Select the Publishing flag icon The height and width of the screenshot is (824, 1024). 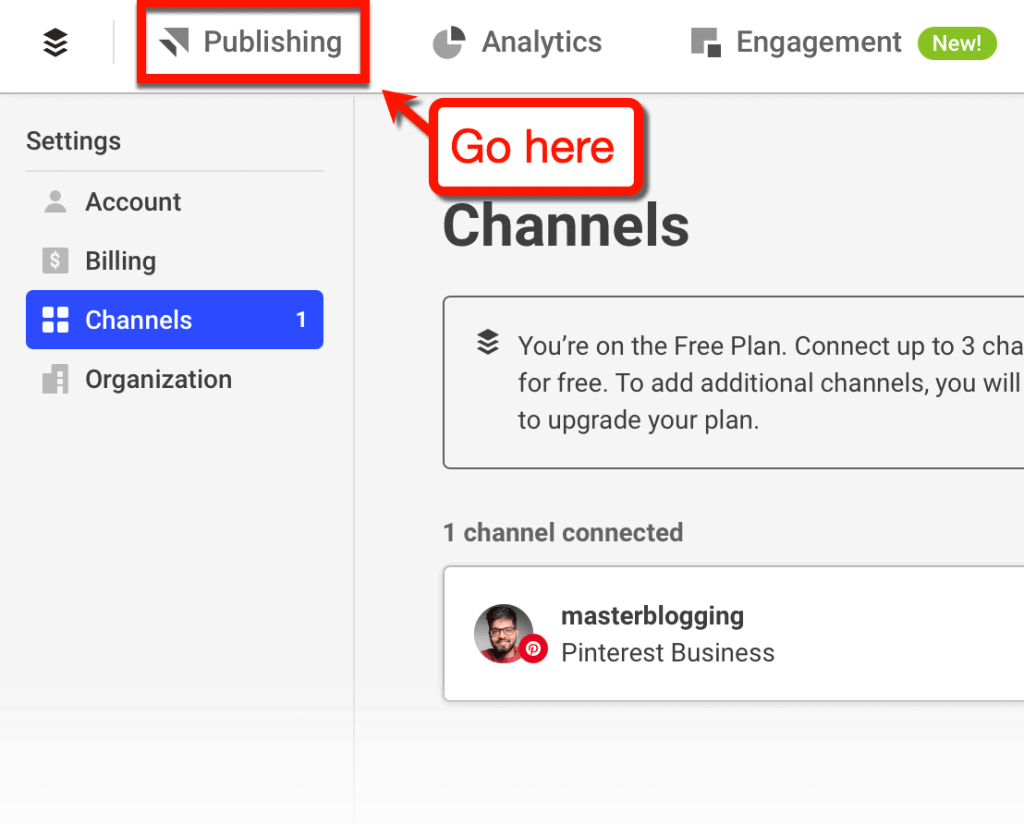(176, 42)
